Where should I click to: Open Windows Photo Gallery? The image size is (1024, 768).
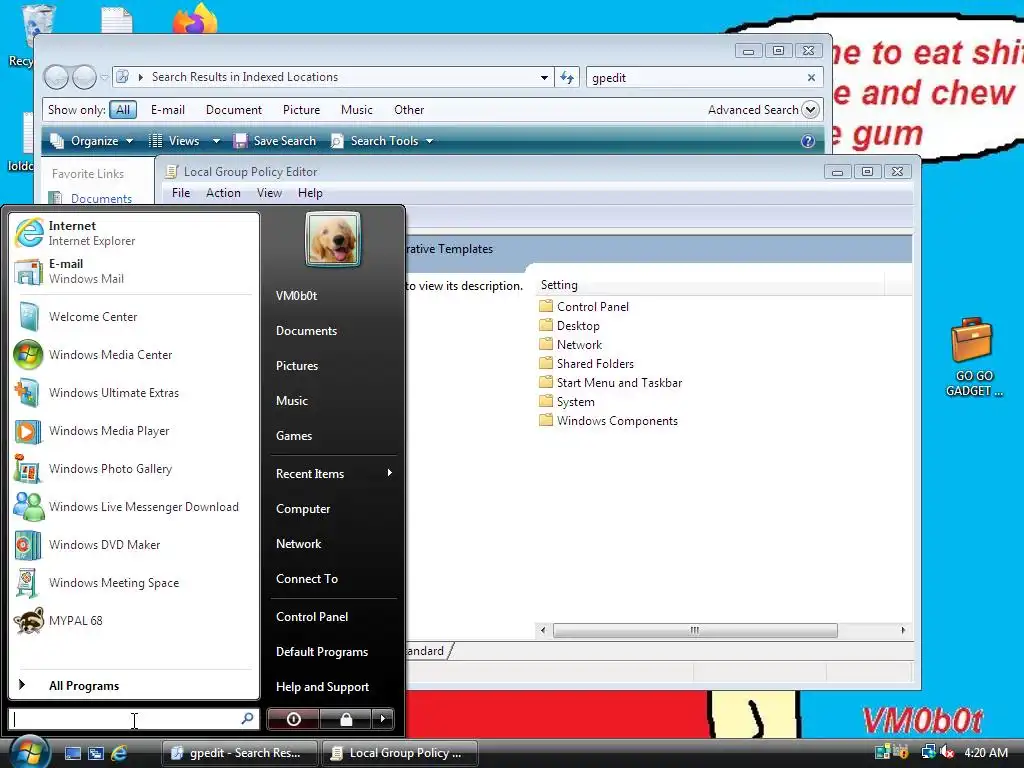pyautogui.click(x=134, y=468)
